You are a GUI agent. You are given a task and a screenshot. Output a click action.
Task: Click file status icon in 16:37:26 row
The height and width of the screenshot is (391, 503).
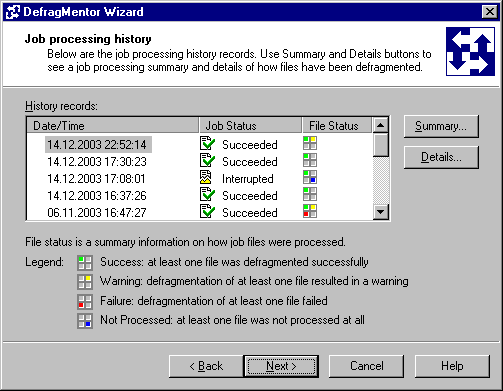pyautogui.click(x=310, y=194)
